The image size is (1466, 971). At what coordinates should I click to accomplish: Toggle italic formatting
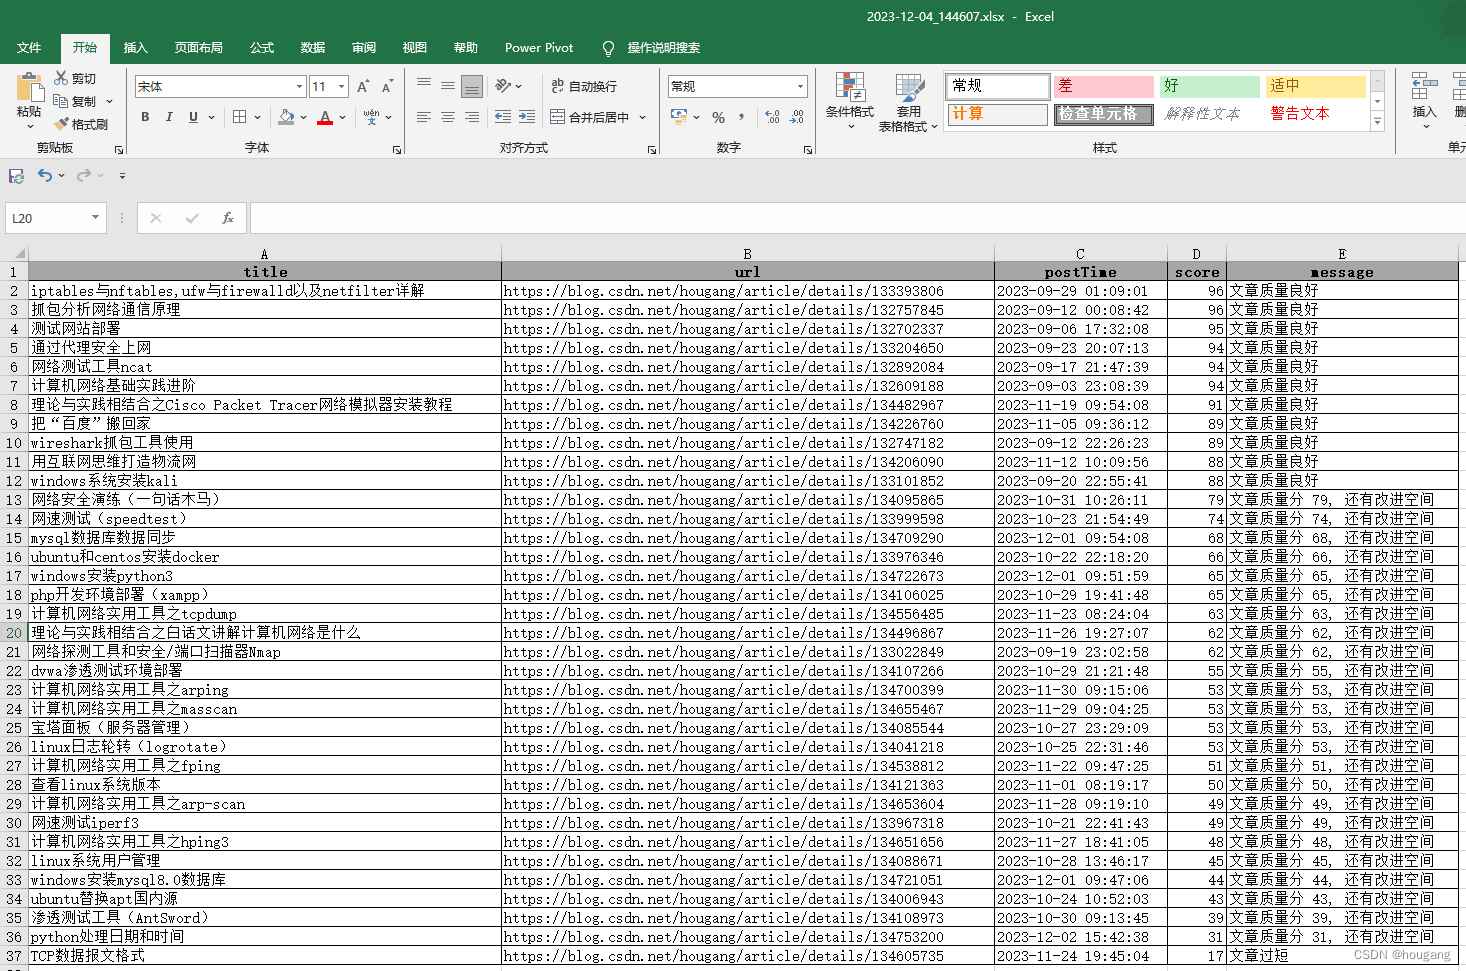pos(169,117)
